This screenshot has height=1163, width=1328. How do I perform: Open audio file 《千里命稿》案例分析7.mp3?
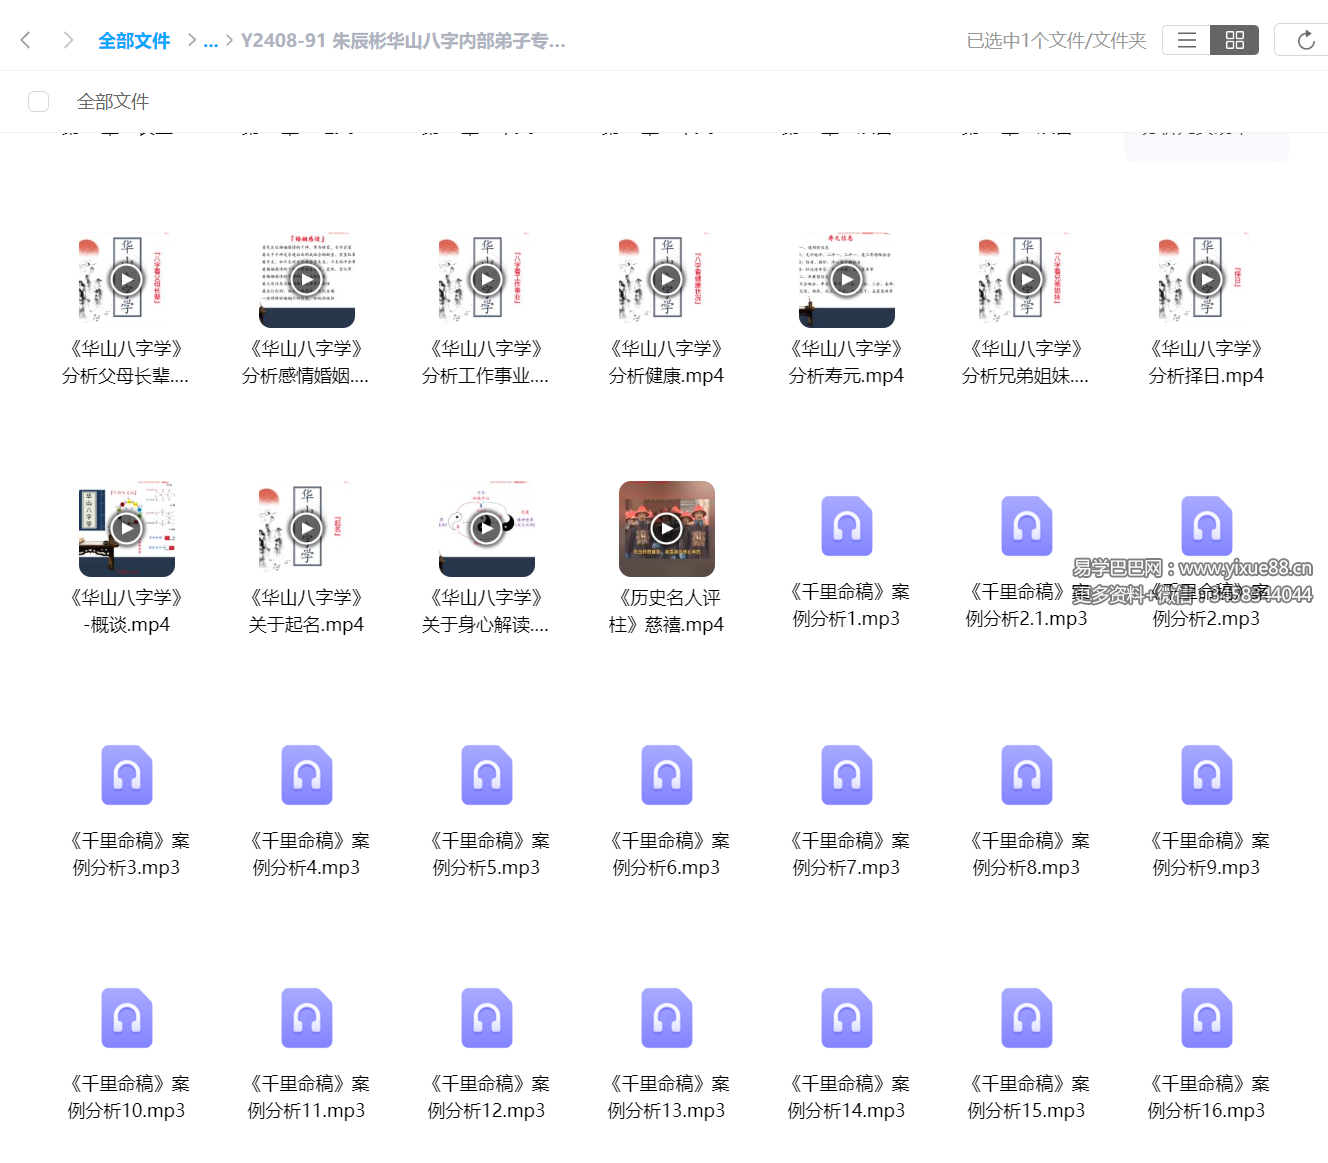[847, 774]
